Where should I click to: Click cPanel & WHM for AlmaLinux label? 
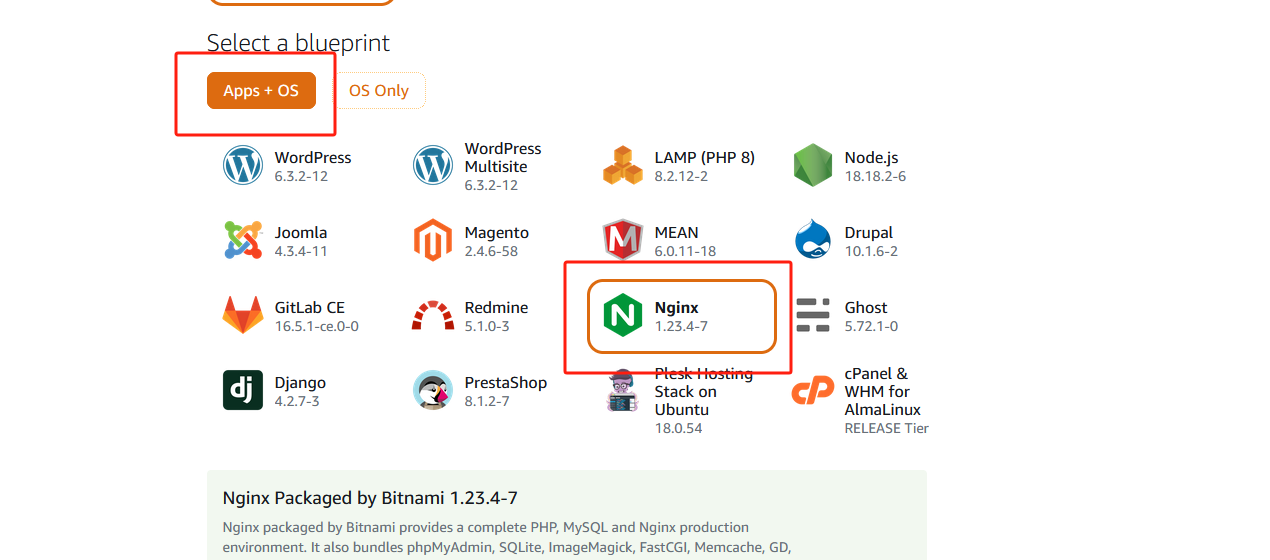(883, 391)
